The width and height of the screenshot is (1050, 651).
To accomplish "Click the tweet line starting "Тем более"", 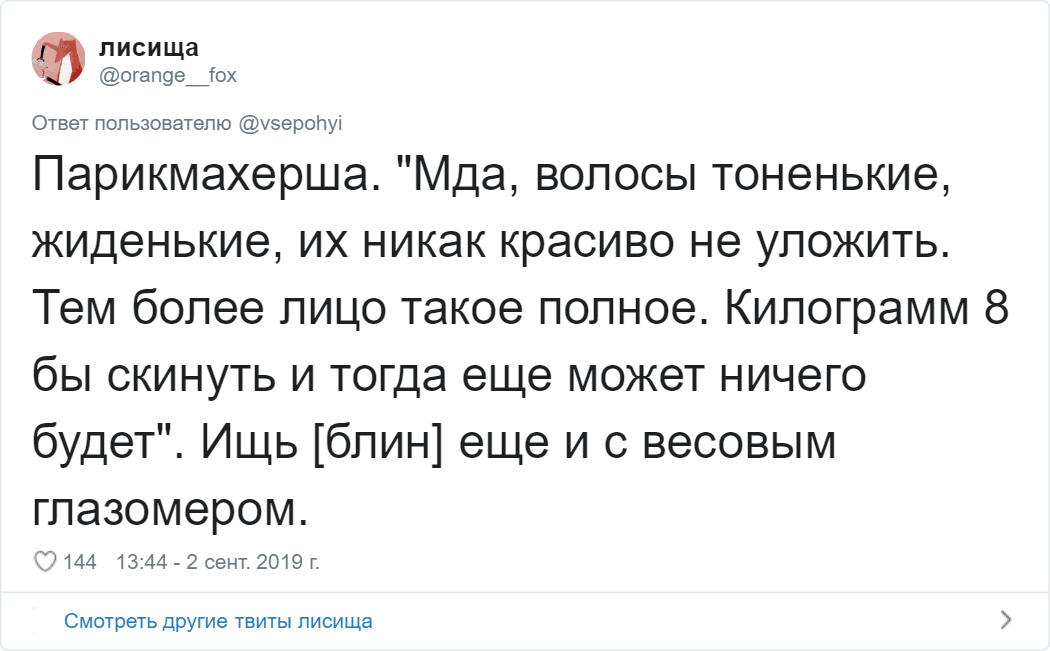I will (x=520, y=312).
